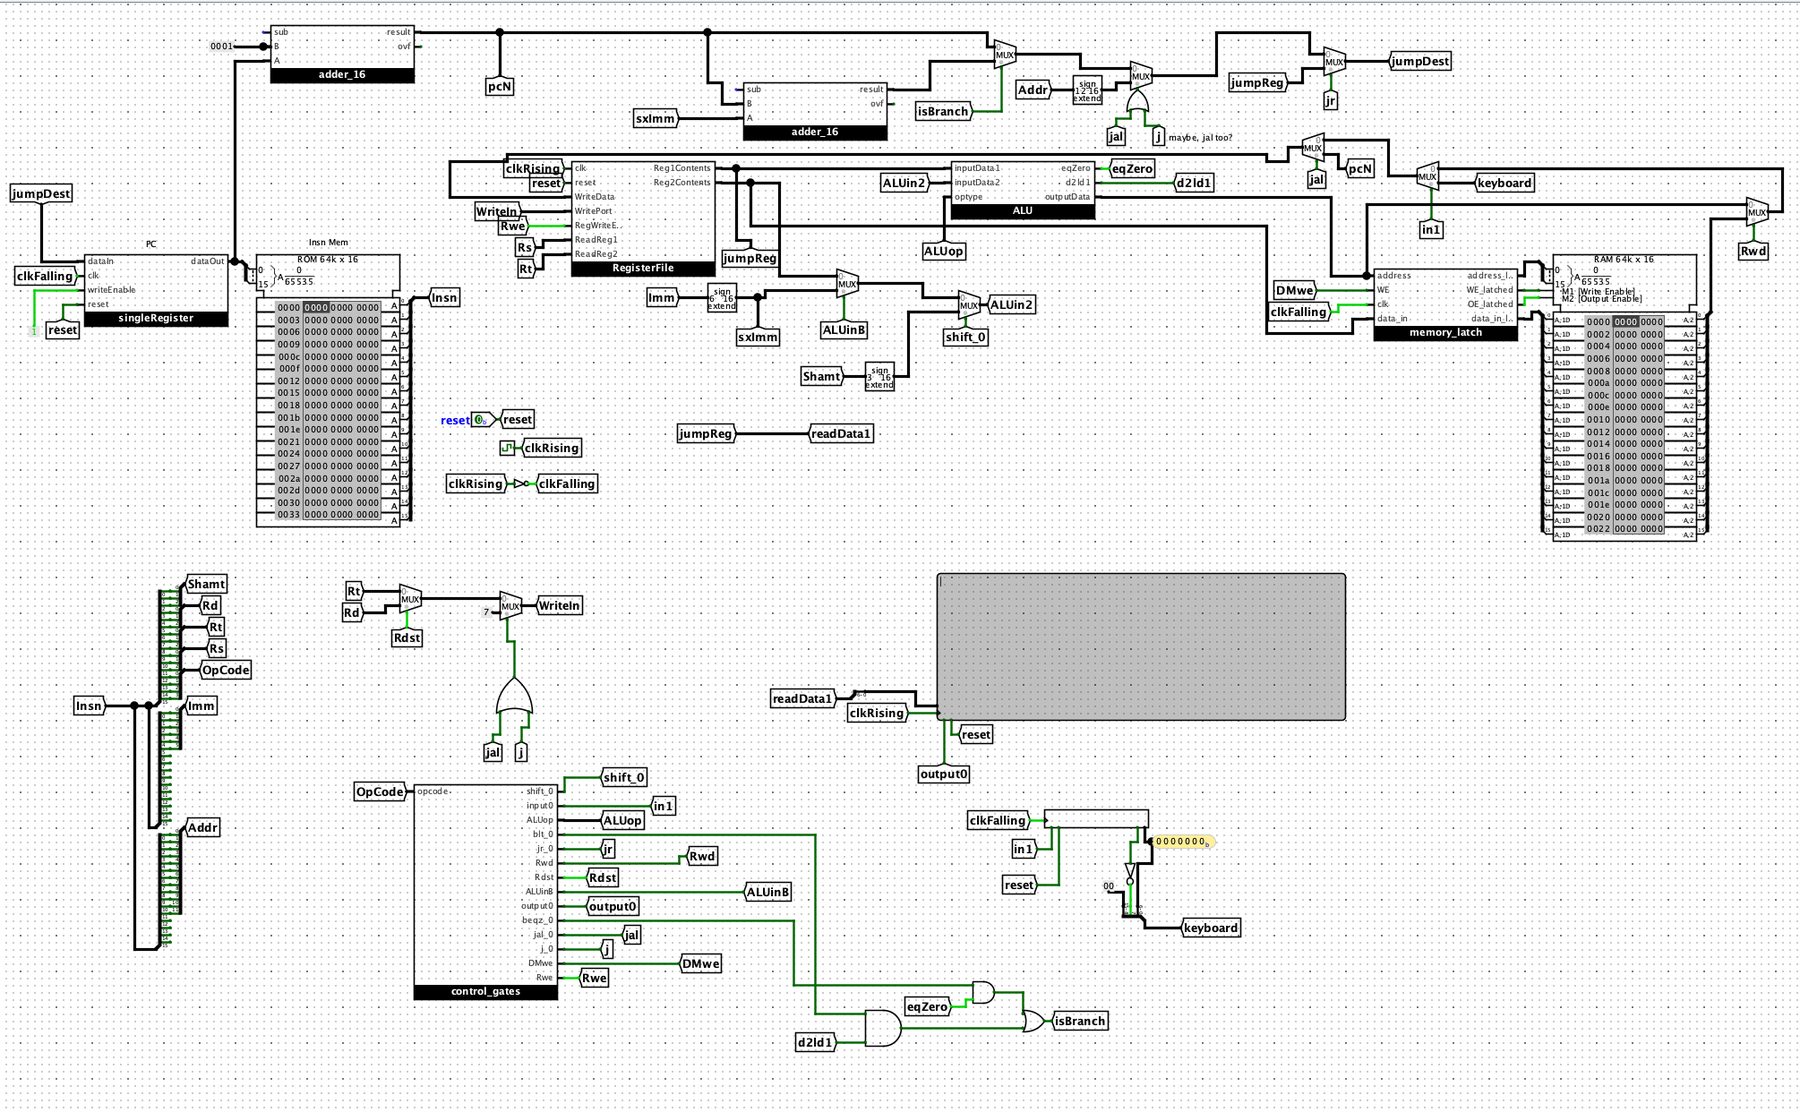Select the MUX controlled by the shift_0 tunnel

click(x=968, y=305)
